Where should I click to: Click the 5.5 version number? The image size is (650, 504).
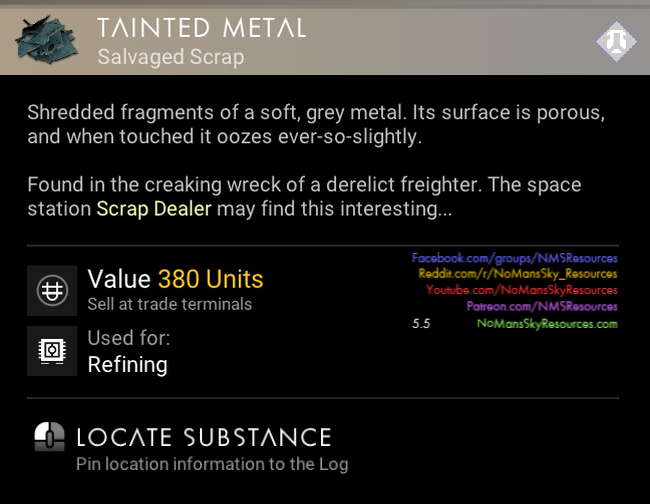(420, 324)
